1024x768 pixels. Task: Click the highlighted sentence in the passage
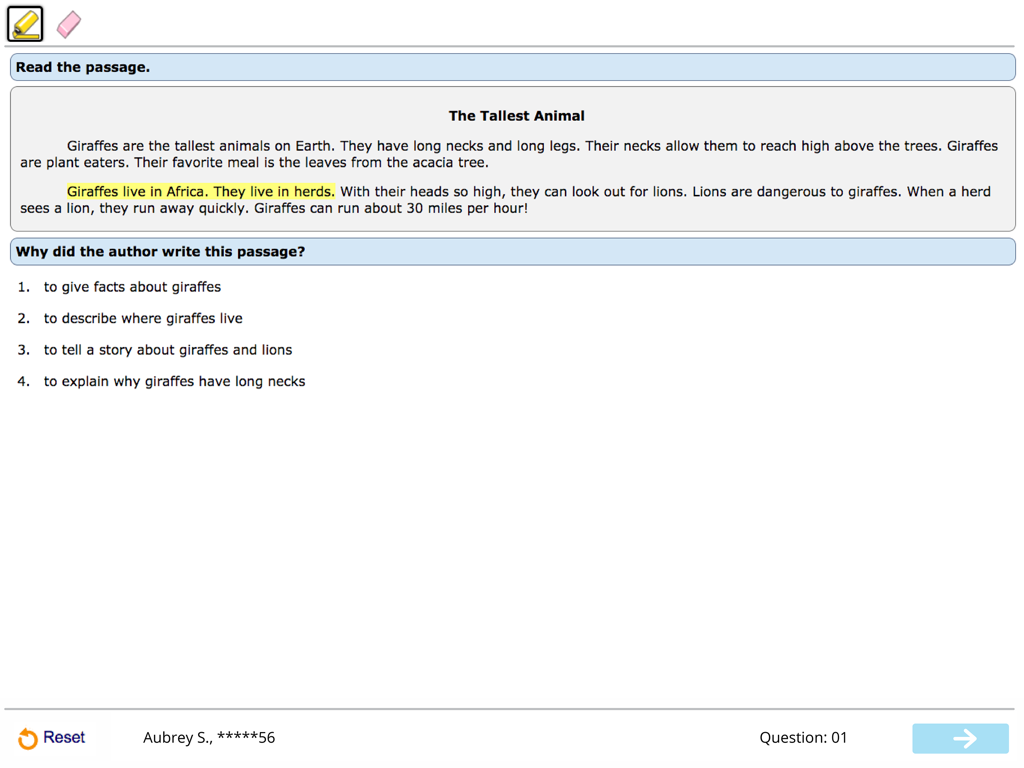point(200,191)
